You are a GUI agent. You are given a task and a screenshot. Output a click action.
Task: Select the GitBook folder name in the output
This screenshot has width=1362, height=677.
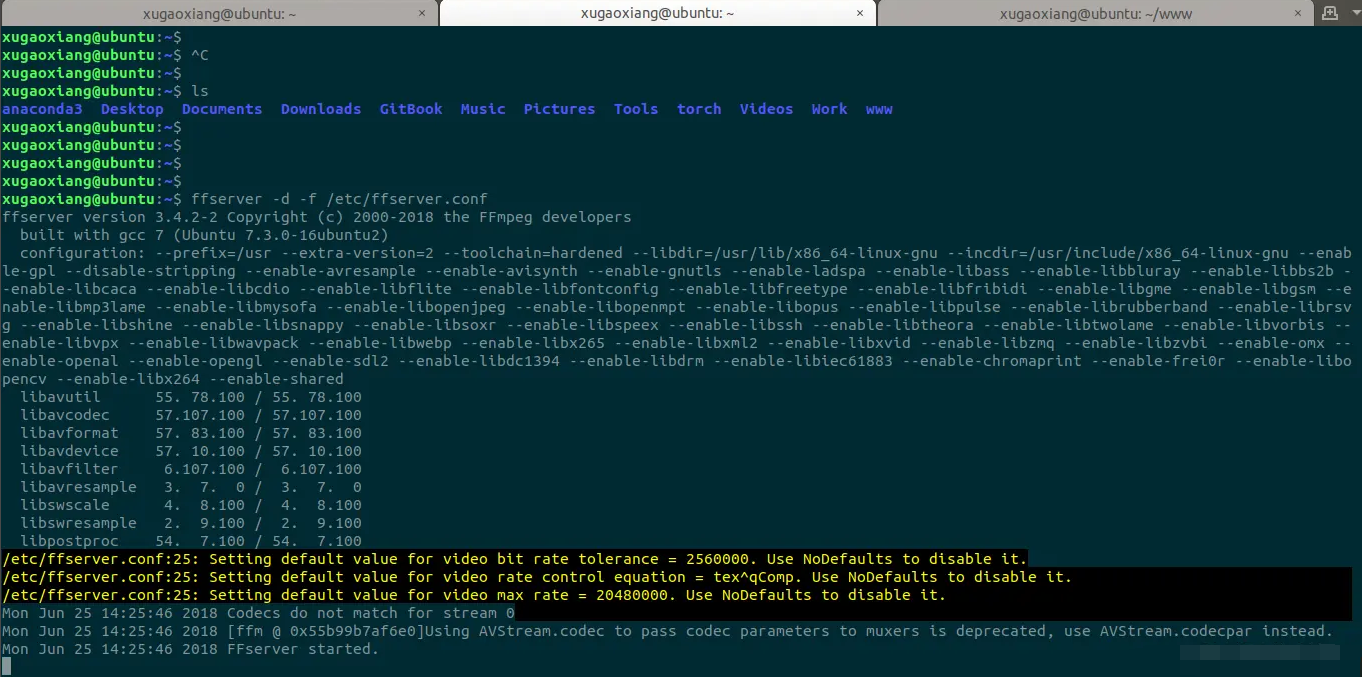pyautogui.click(x=410, y=109)
